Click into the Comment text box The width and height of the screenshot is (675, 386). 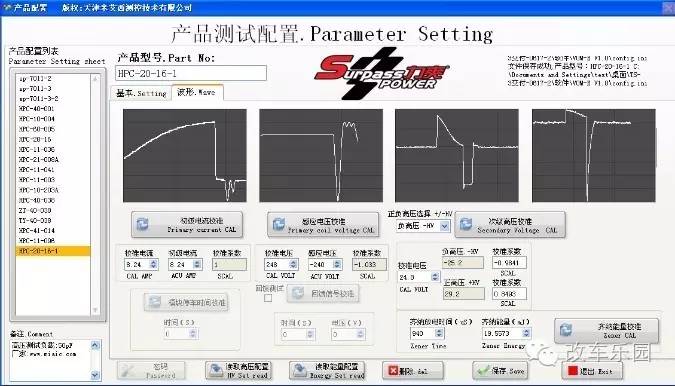pos(50,360)
